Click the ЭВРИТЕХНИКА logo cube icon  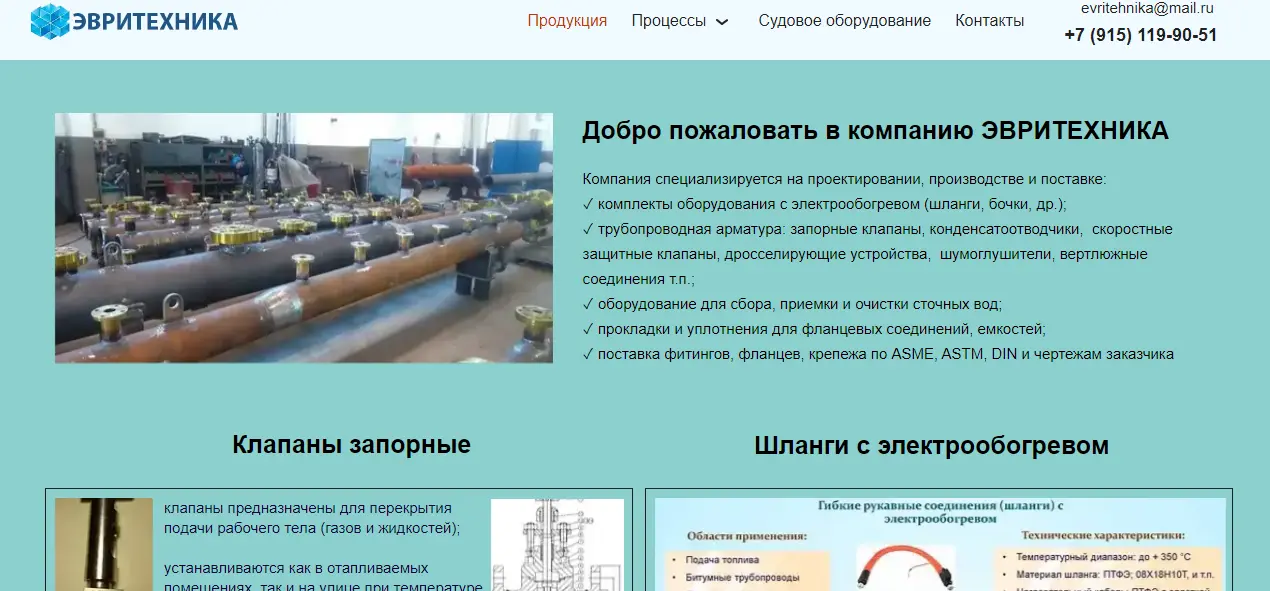(x=50, y=21)
